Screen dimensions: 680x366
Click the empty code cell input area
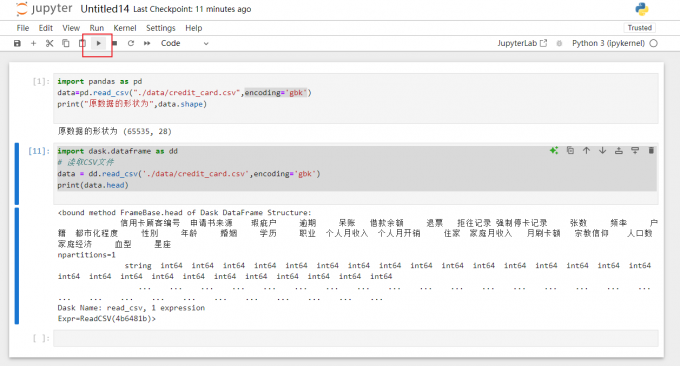coord(356,338)
